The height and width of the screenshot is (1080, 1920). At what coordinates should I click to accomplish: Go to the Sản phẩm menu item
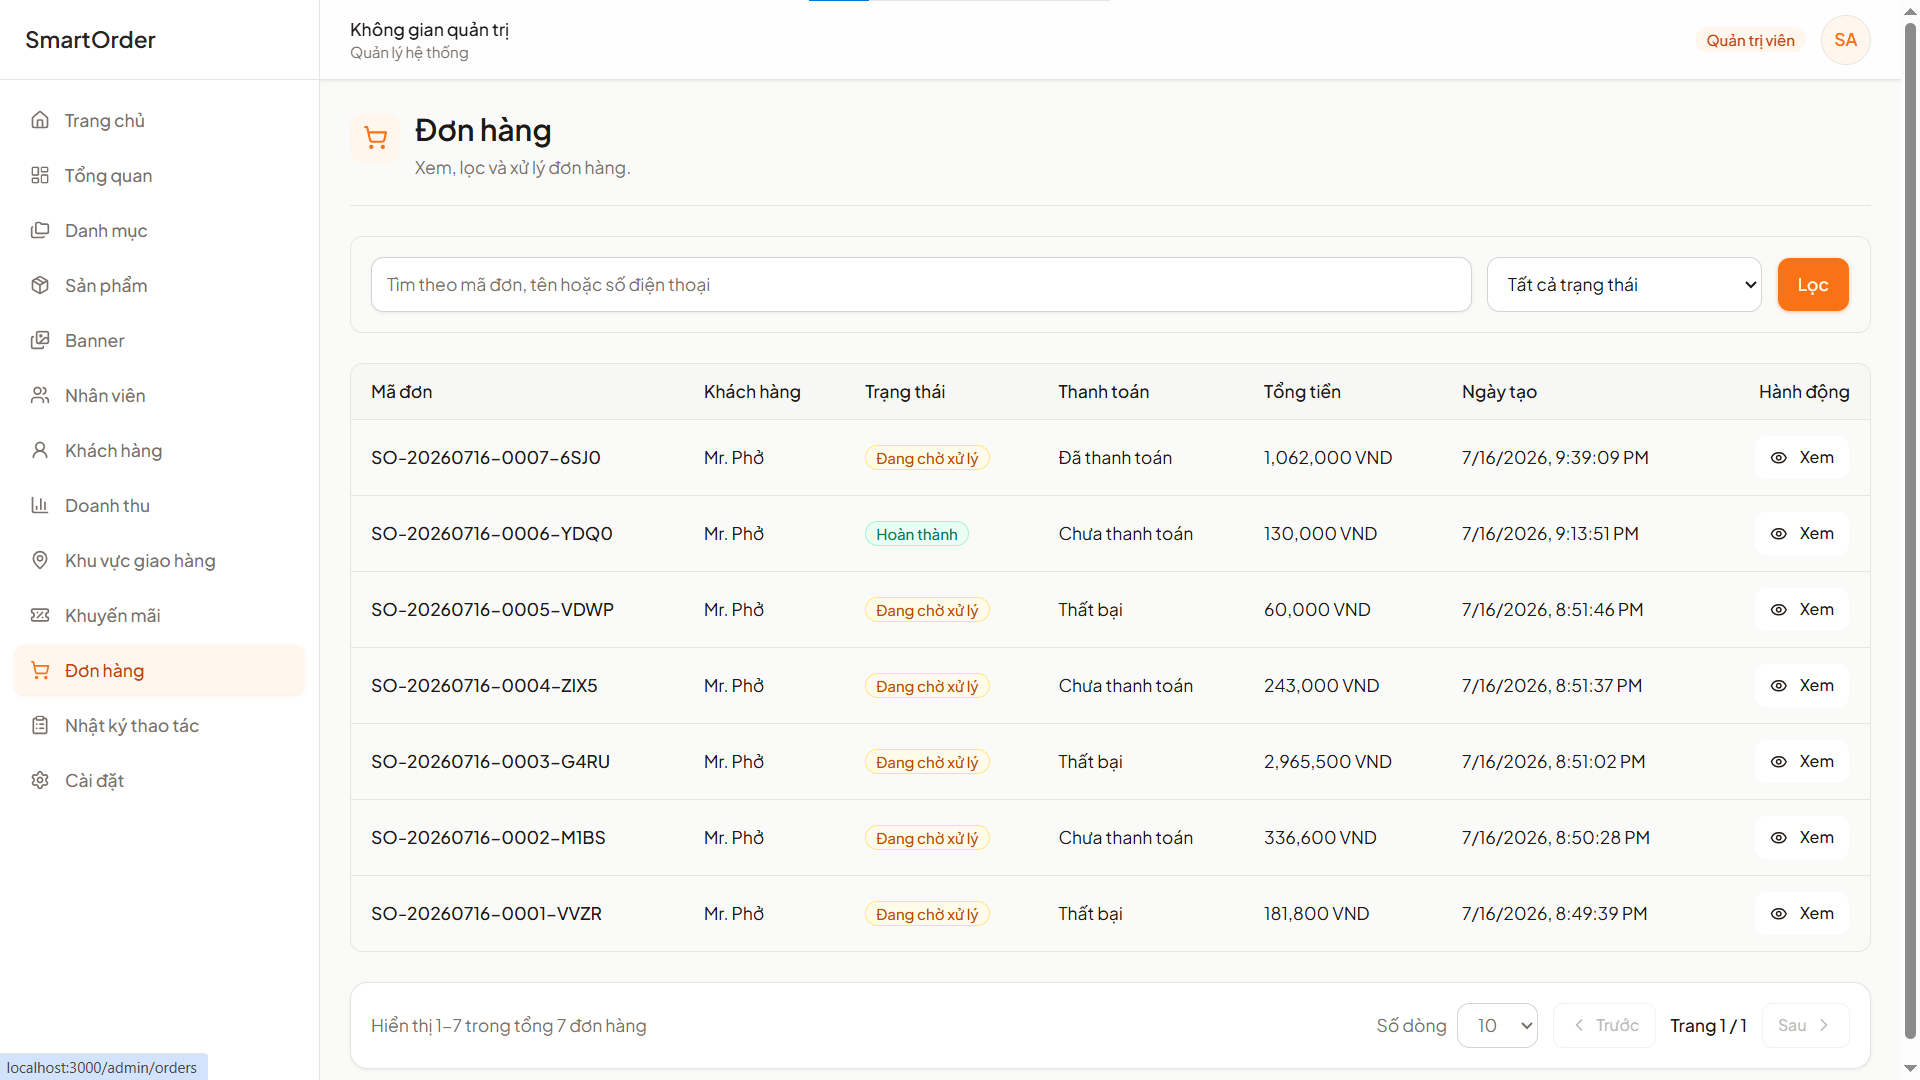click(160, 285)
